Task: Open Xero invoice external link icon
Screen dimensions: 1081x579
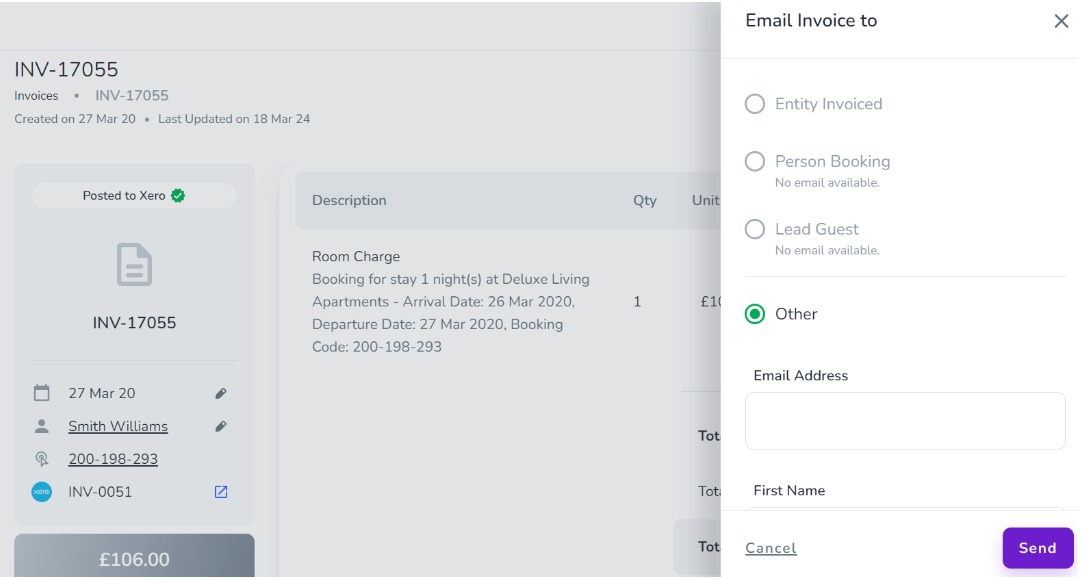Action: (221, 492)
